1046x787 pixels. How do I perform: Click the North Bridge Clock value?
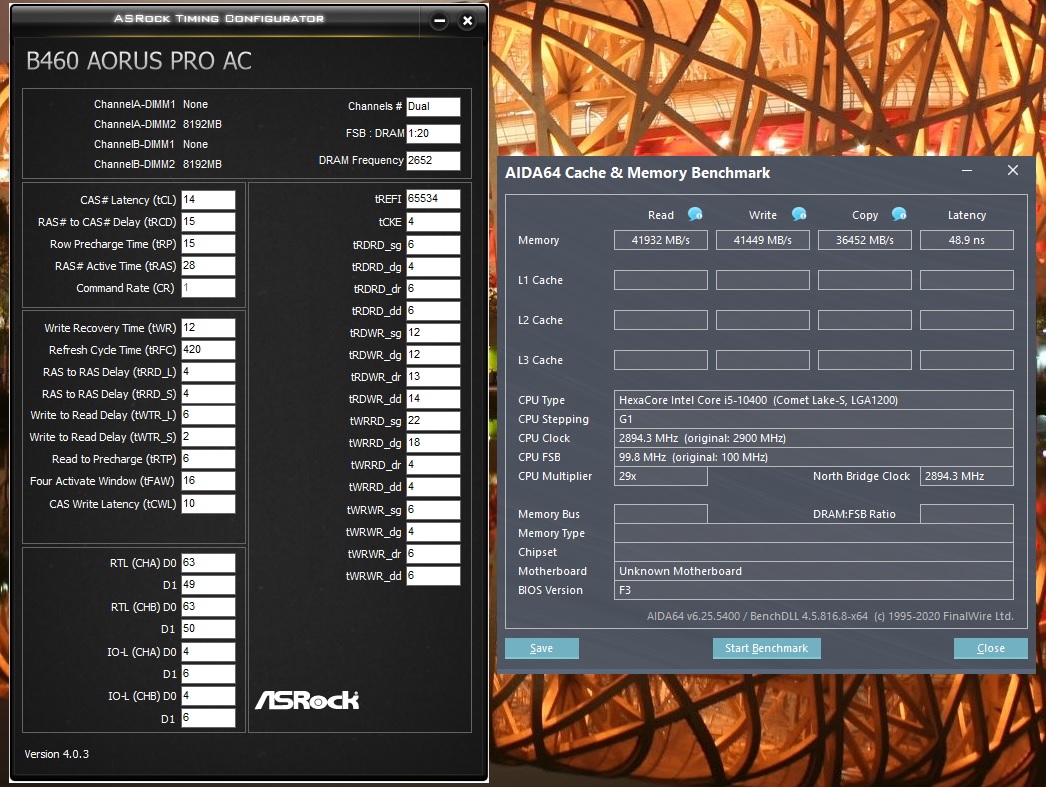[967, 476]
